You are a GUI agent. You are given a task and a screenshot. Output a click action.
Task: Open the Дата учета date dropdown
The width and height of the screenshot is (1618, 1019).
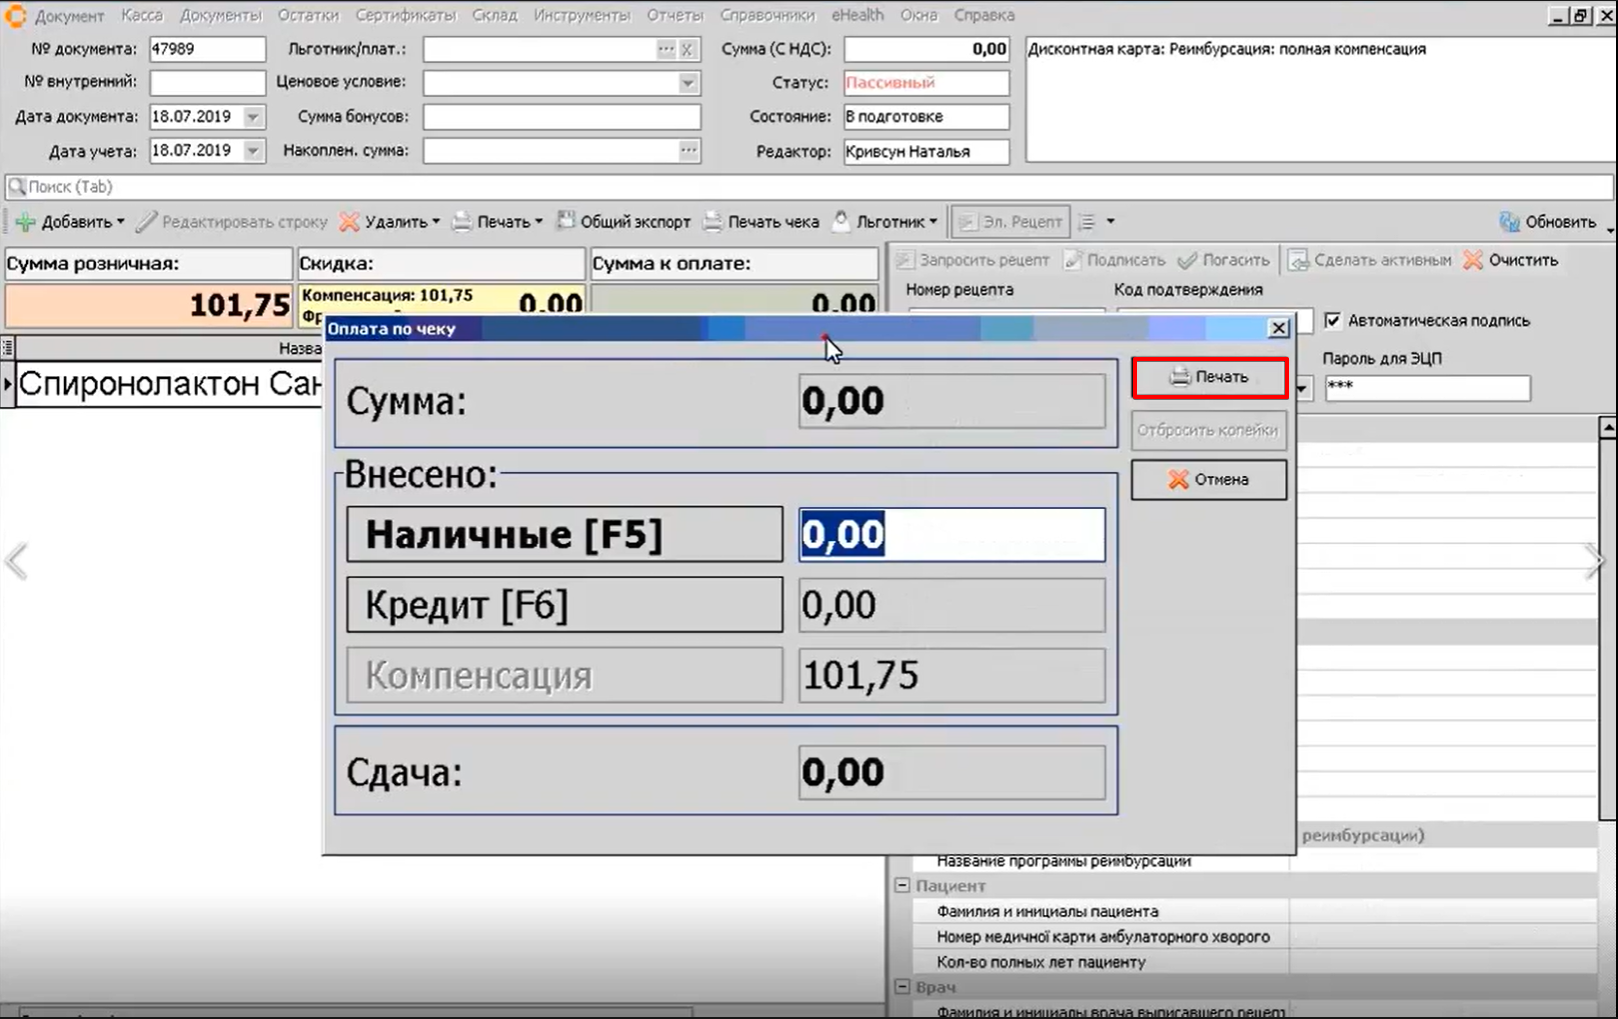(x=253, y=151)
